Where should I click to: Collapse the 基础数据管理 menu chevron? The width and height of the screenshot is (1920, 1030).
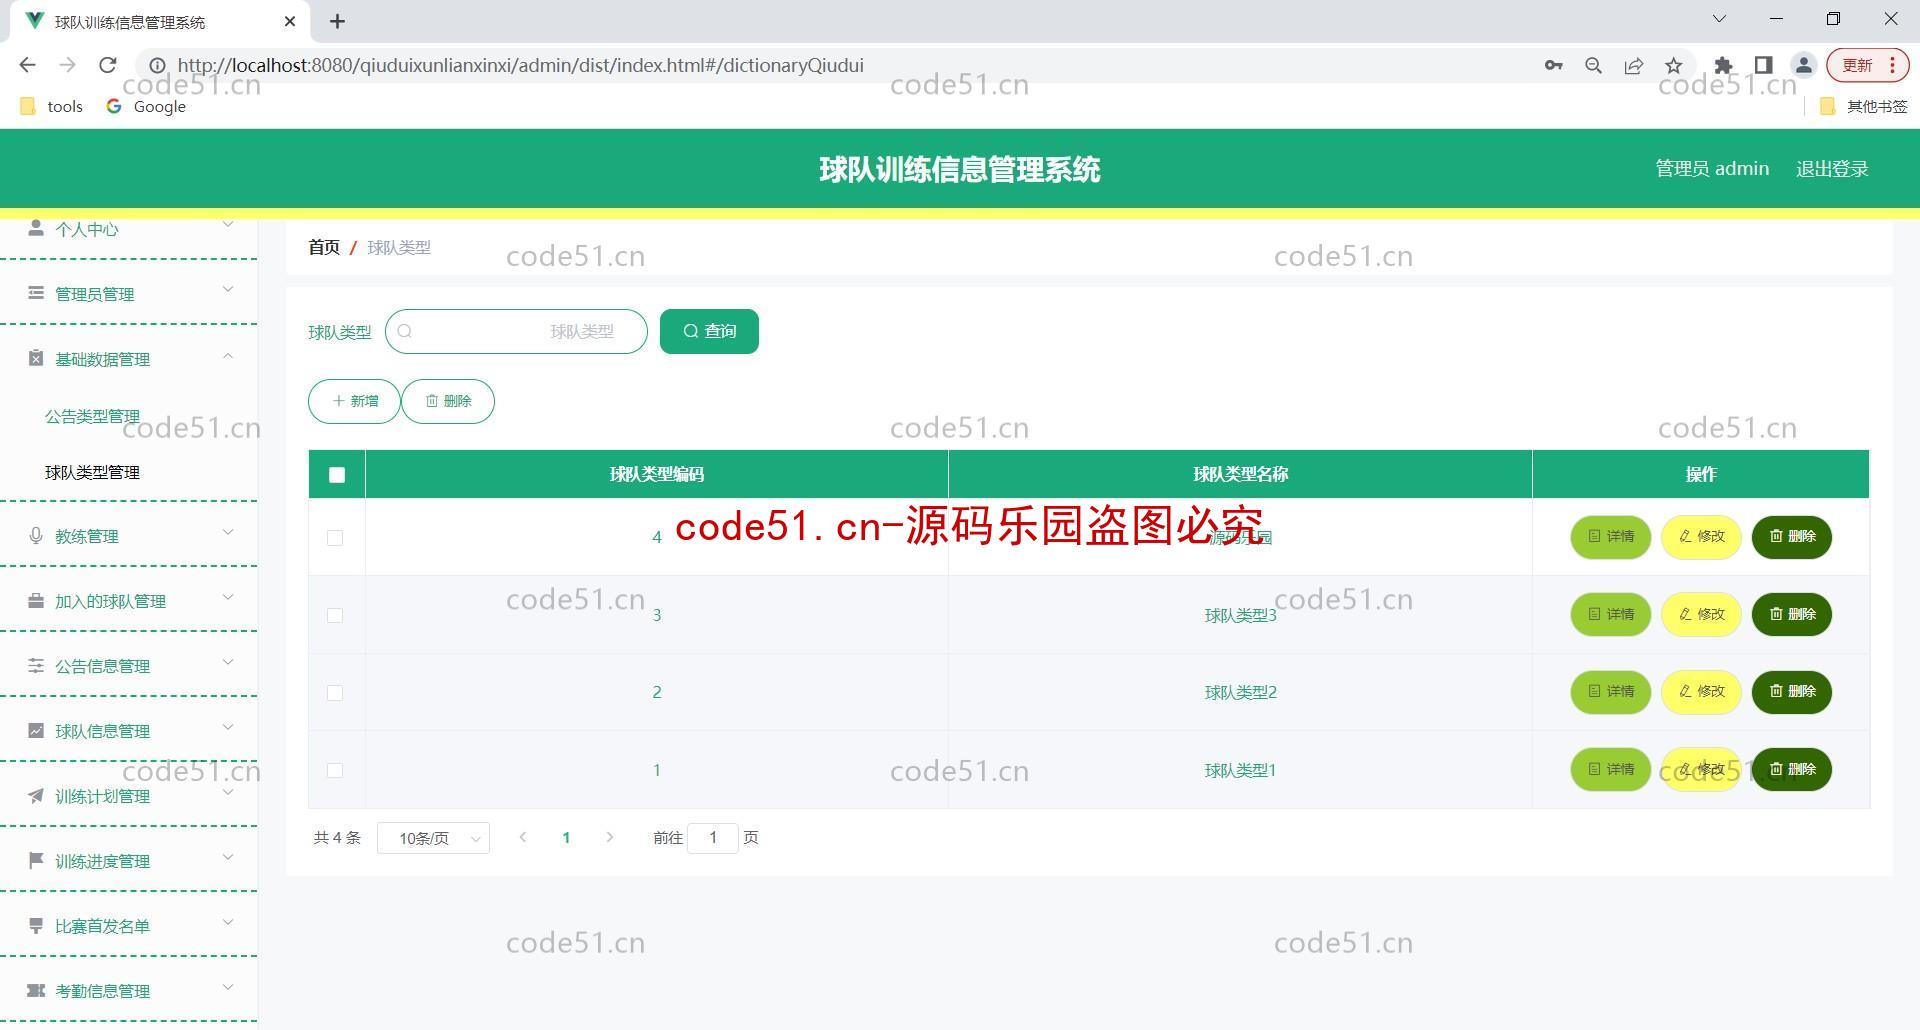[x=228, y=355]
